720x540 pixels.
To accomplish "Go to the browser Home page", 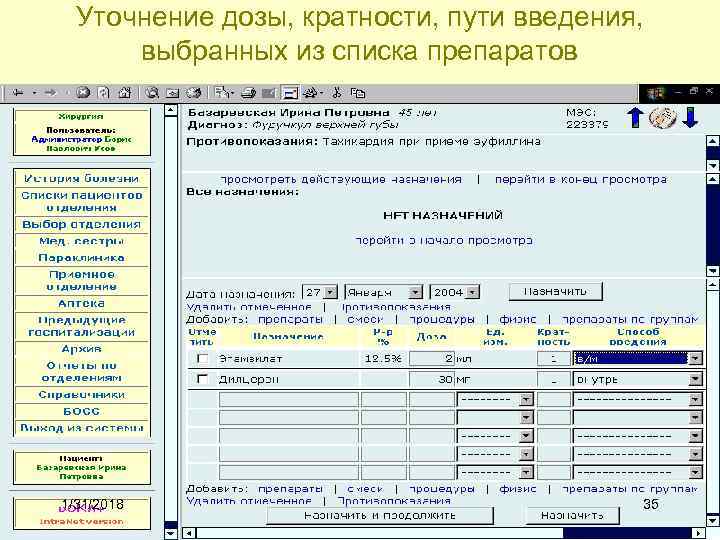I will click(125, 93).
